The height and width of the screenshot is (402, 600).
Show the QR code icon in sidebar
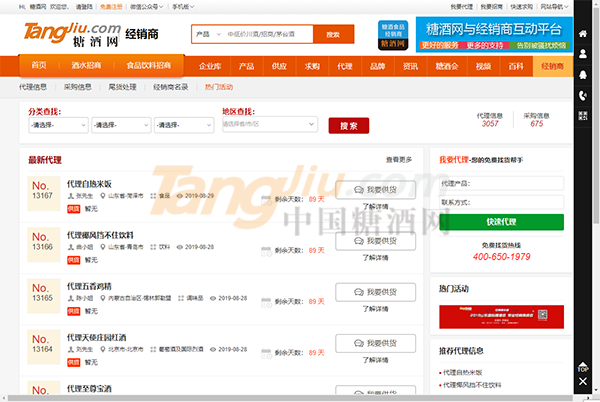pos(582,116)
